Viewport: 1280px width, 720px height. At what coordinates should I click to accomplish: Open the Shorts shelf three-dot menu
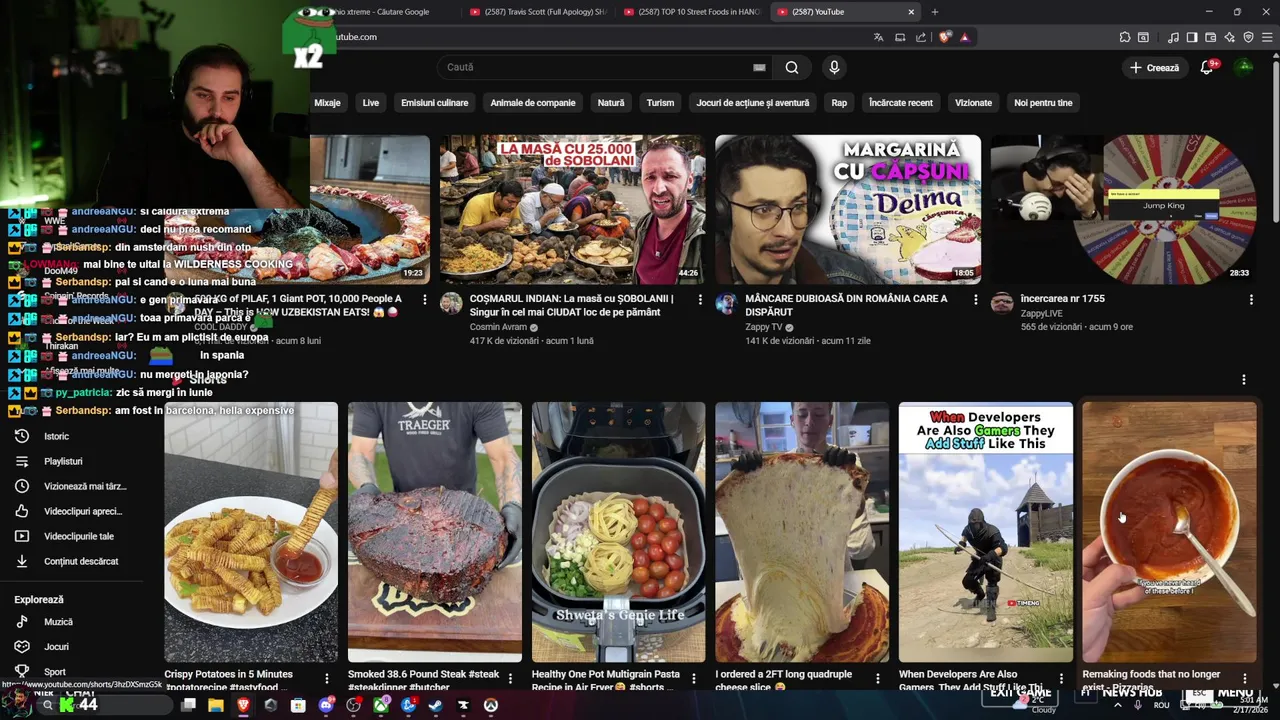click(x=1244, y=380)
